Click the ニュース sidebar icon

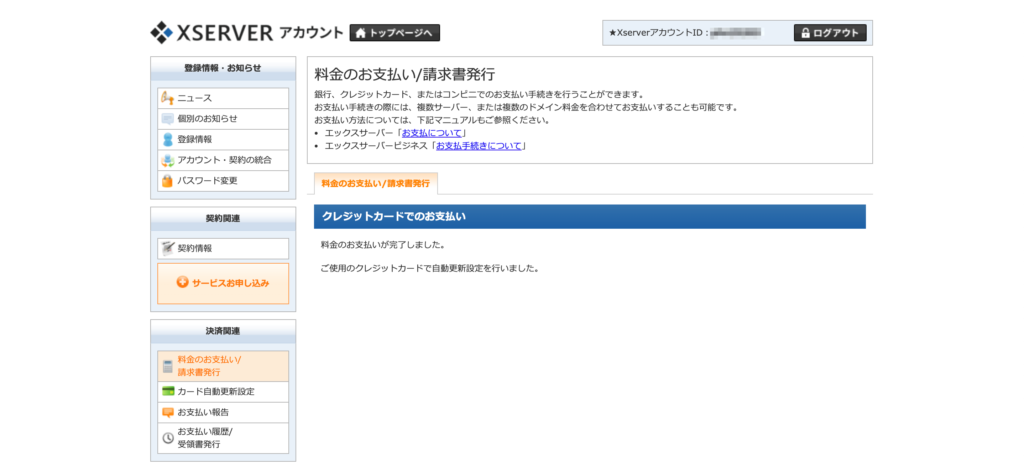pos(167,98)
